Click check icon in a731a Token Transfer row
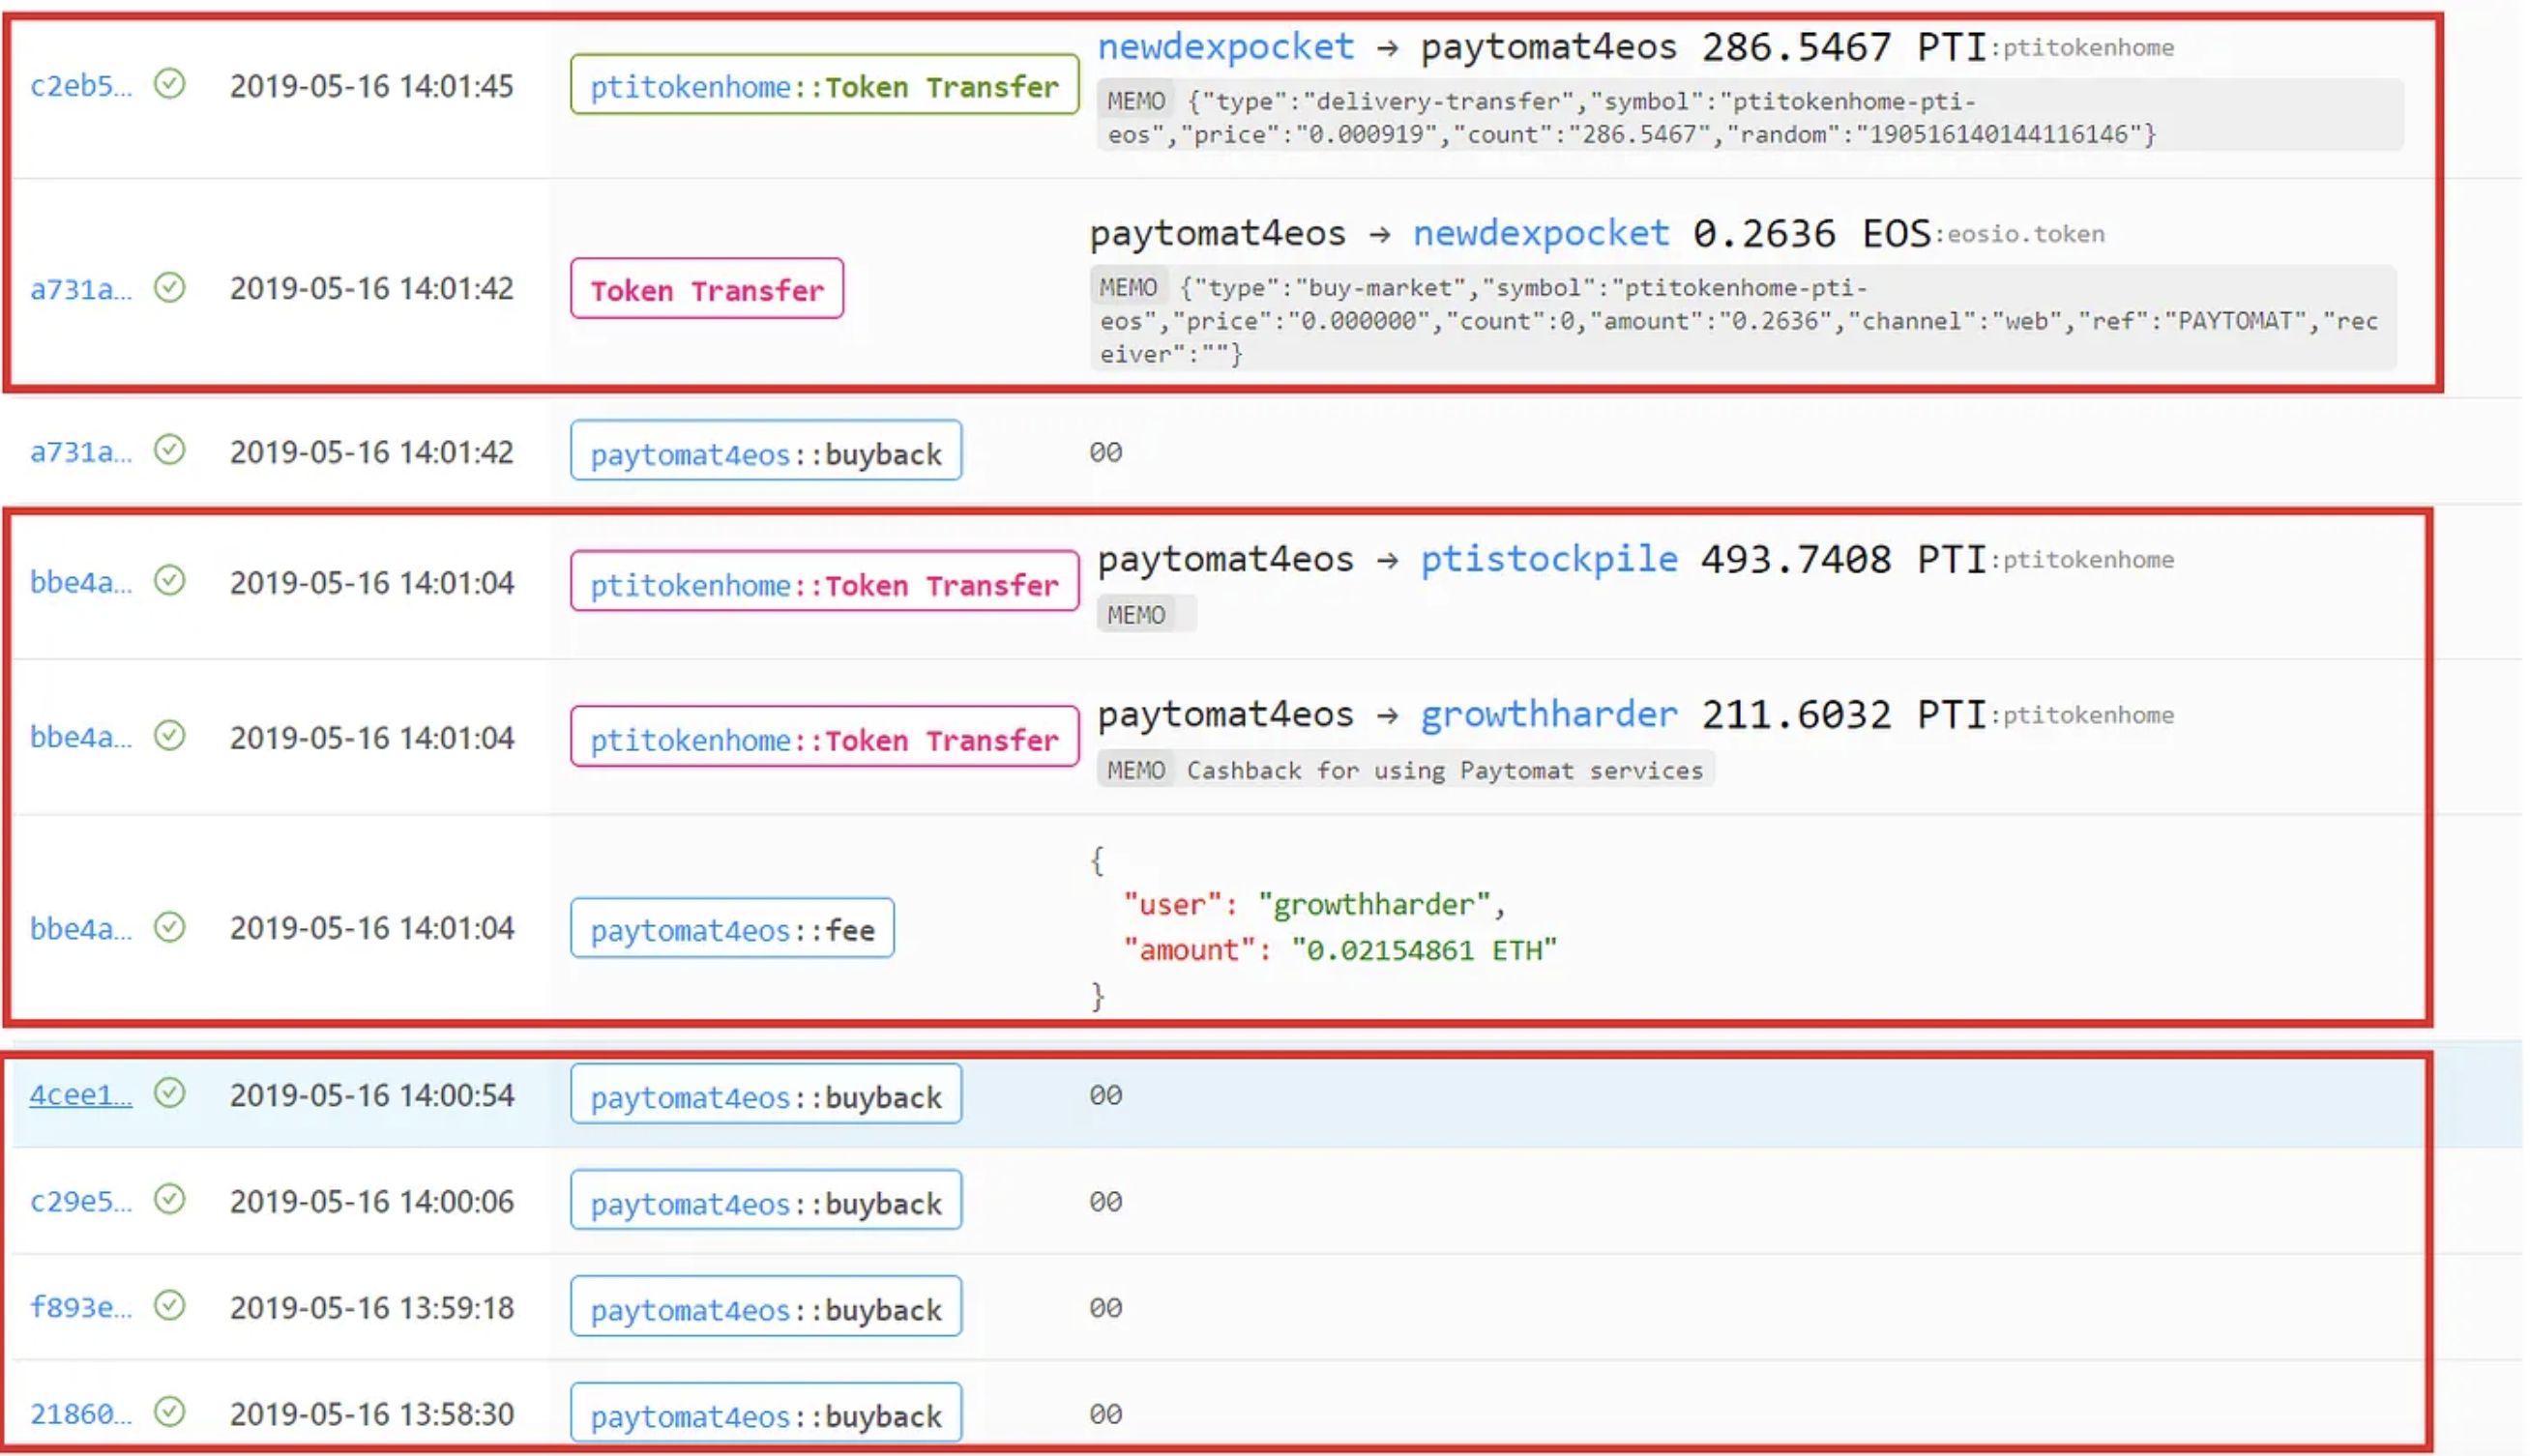This screenshot has width=2530, height=1456. [170, 288]
